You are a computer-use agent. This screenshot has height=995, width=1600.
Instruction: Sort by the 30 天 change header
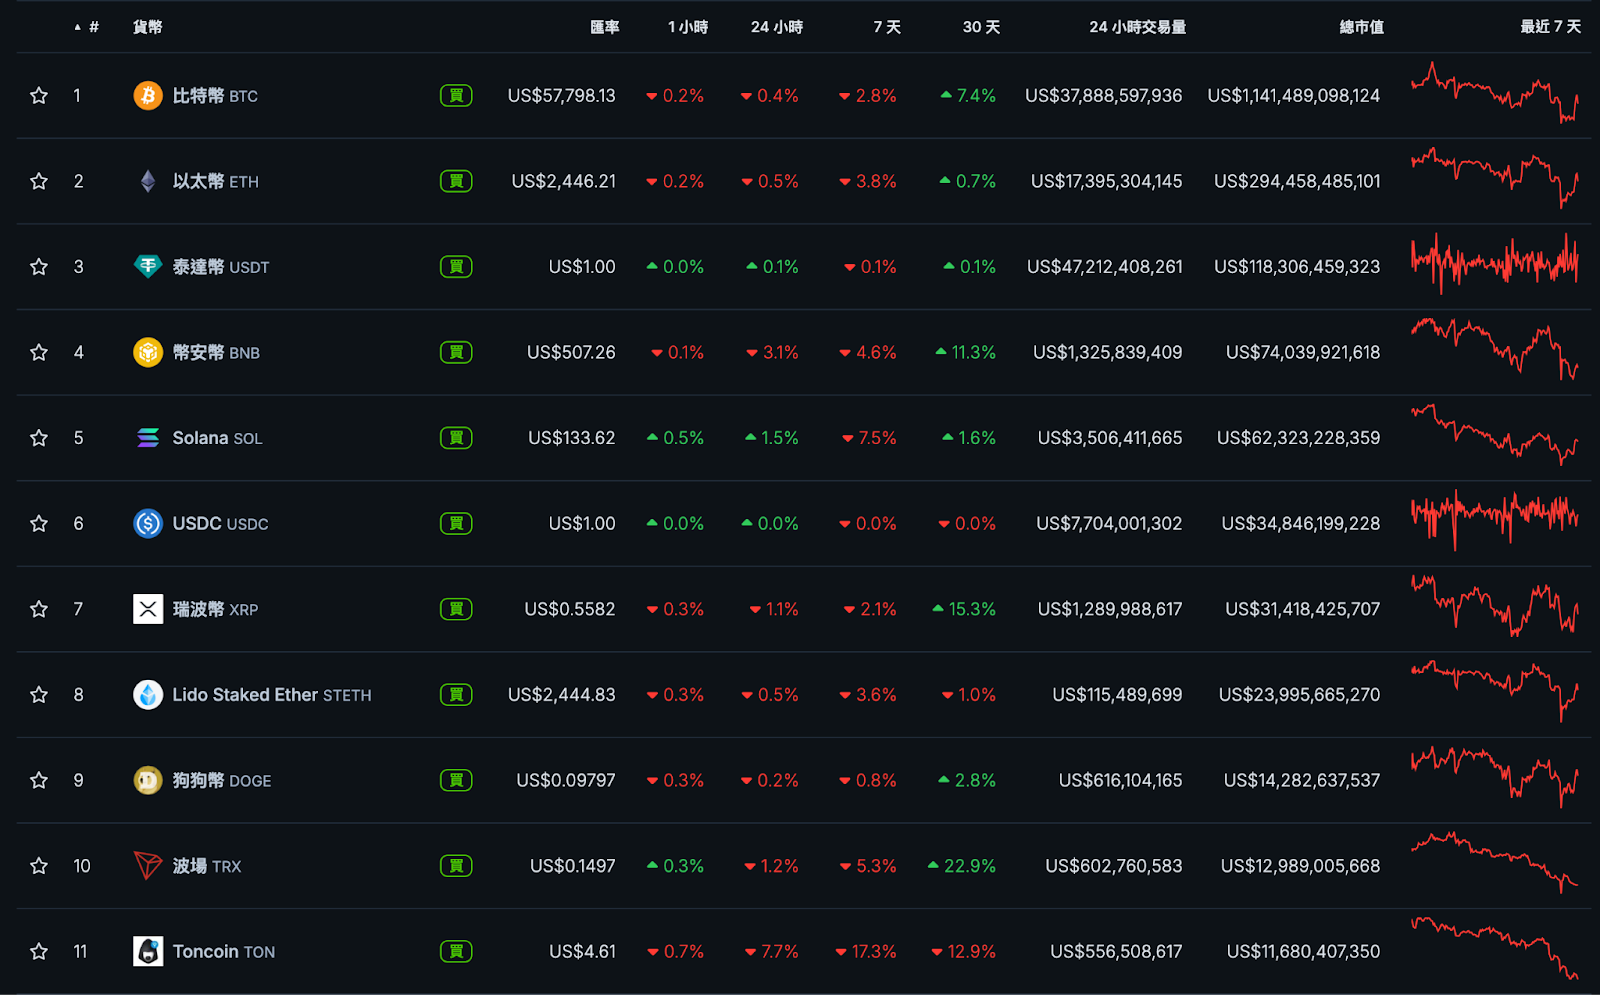point(981,27)
